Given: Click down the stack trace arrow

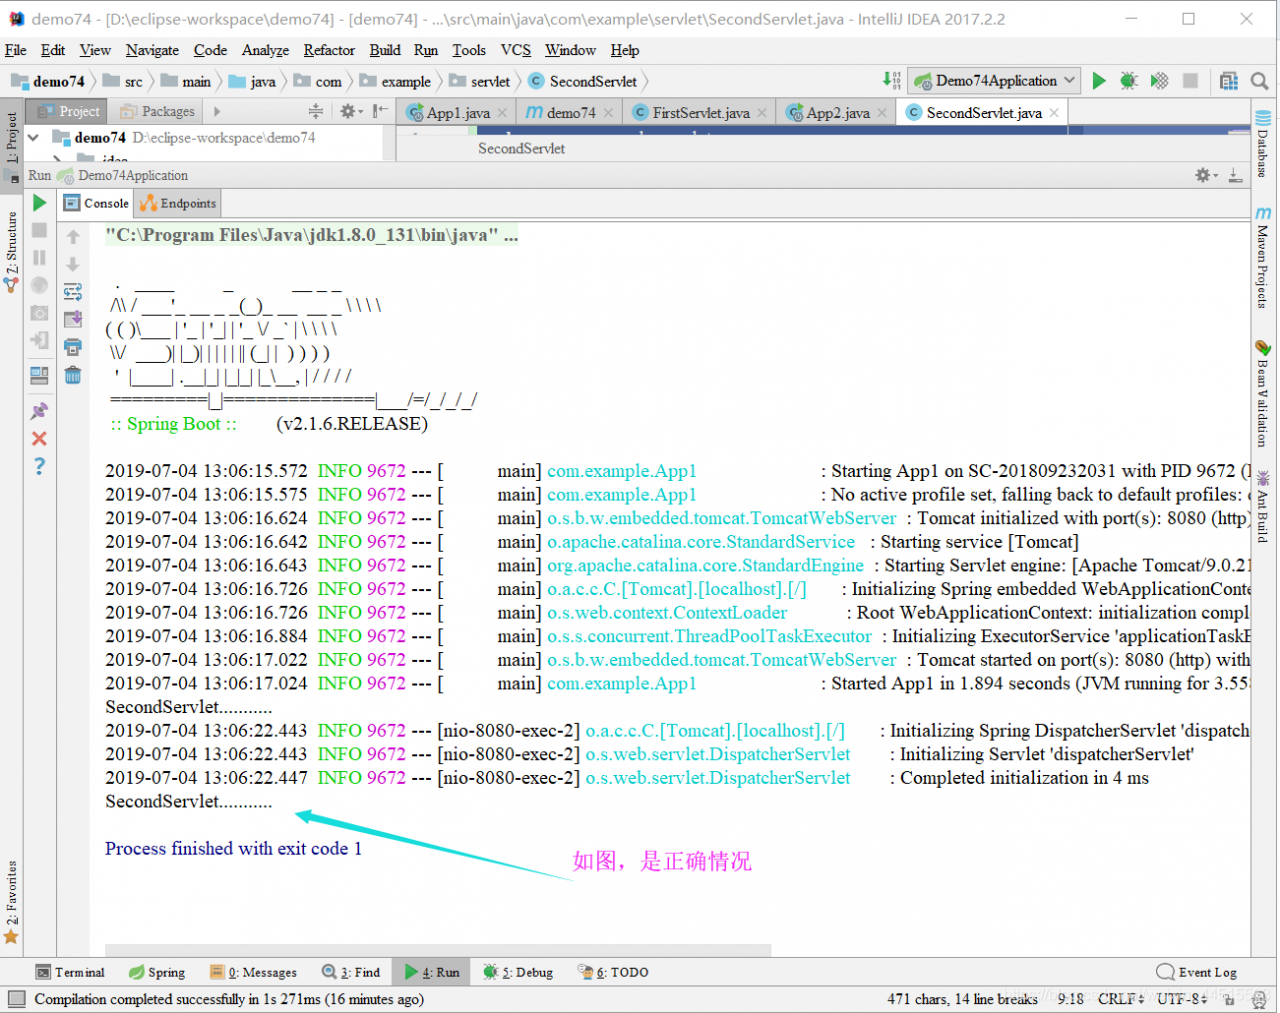Looking at the screenshot, I should (72, 264).
